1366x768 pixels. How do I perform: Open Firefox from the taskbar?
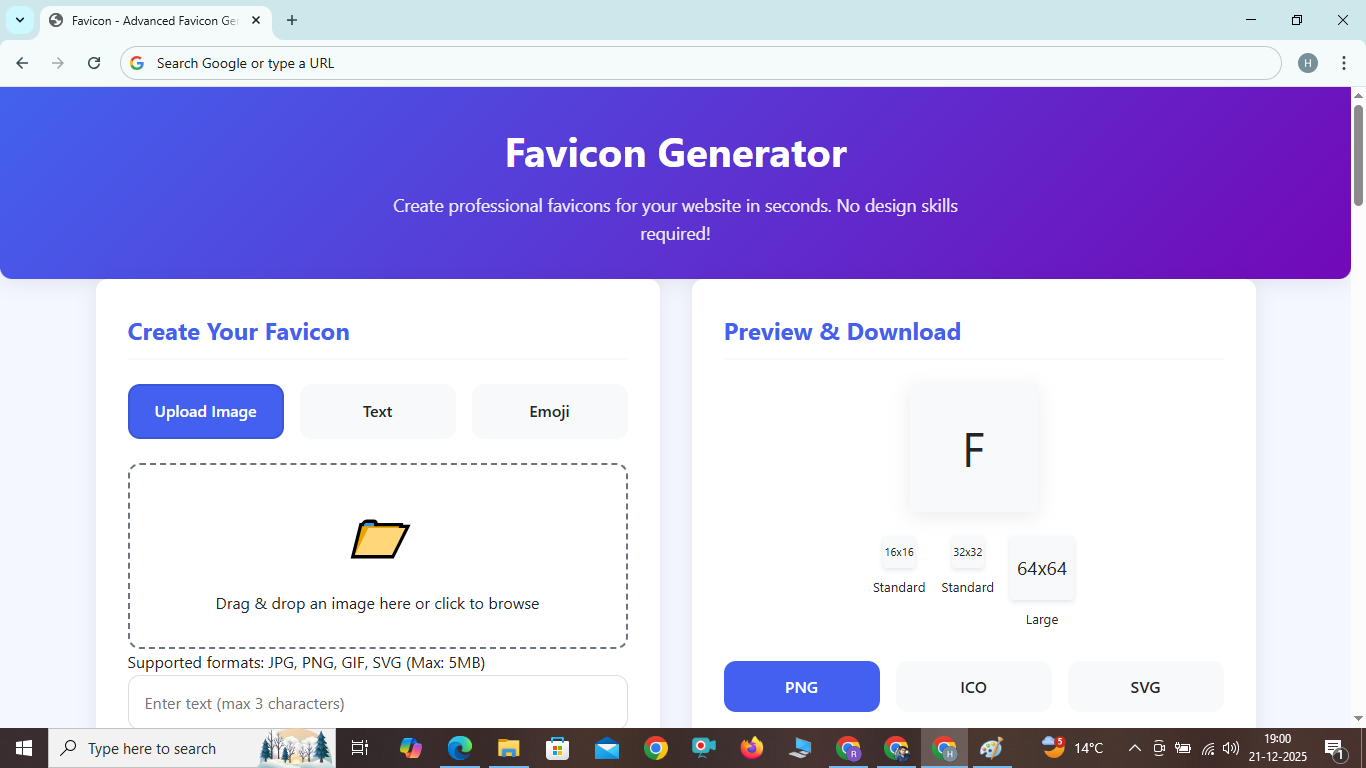(751, 748)
